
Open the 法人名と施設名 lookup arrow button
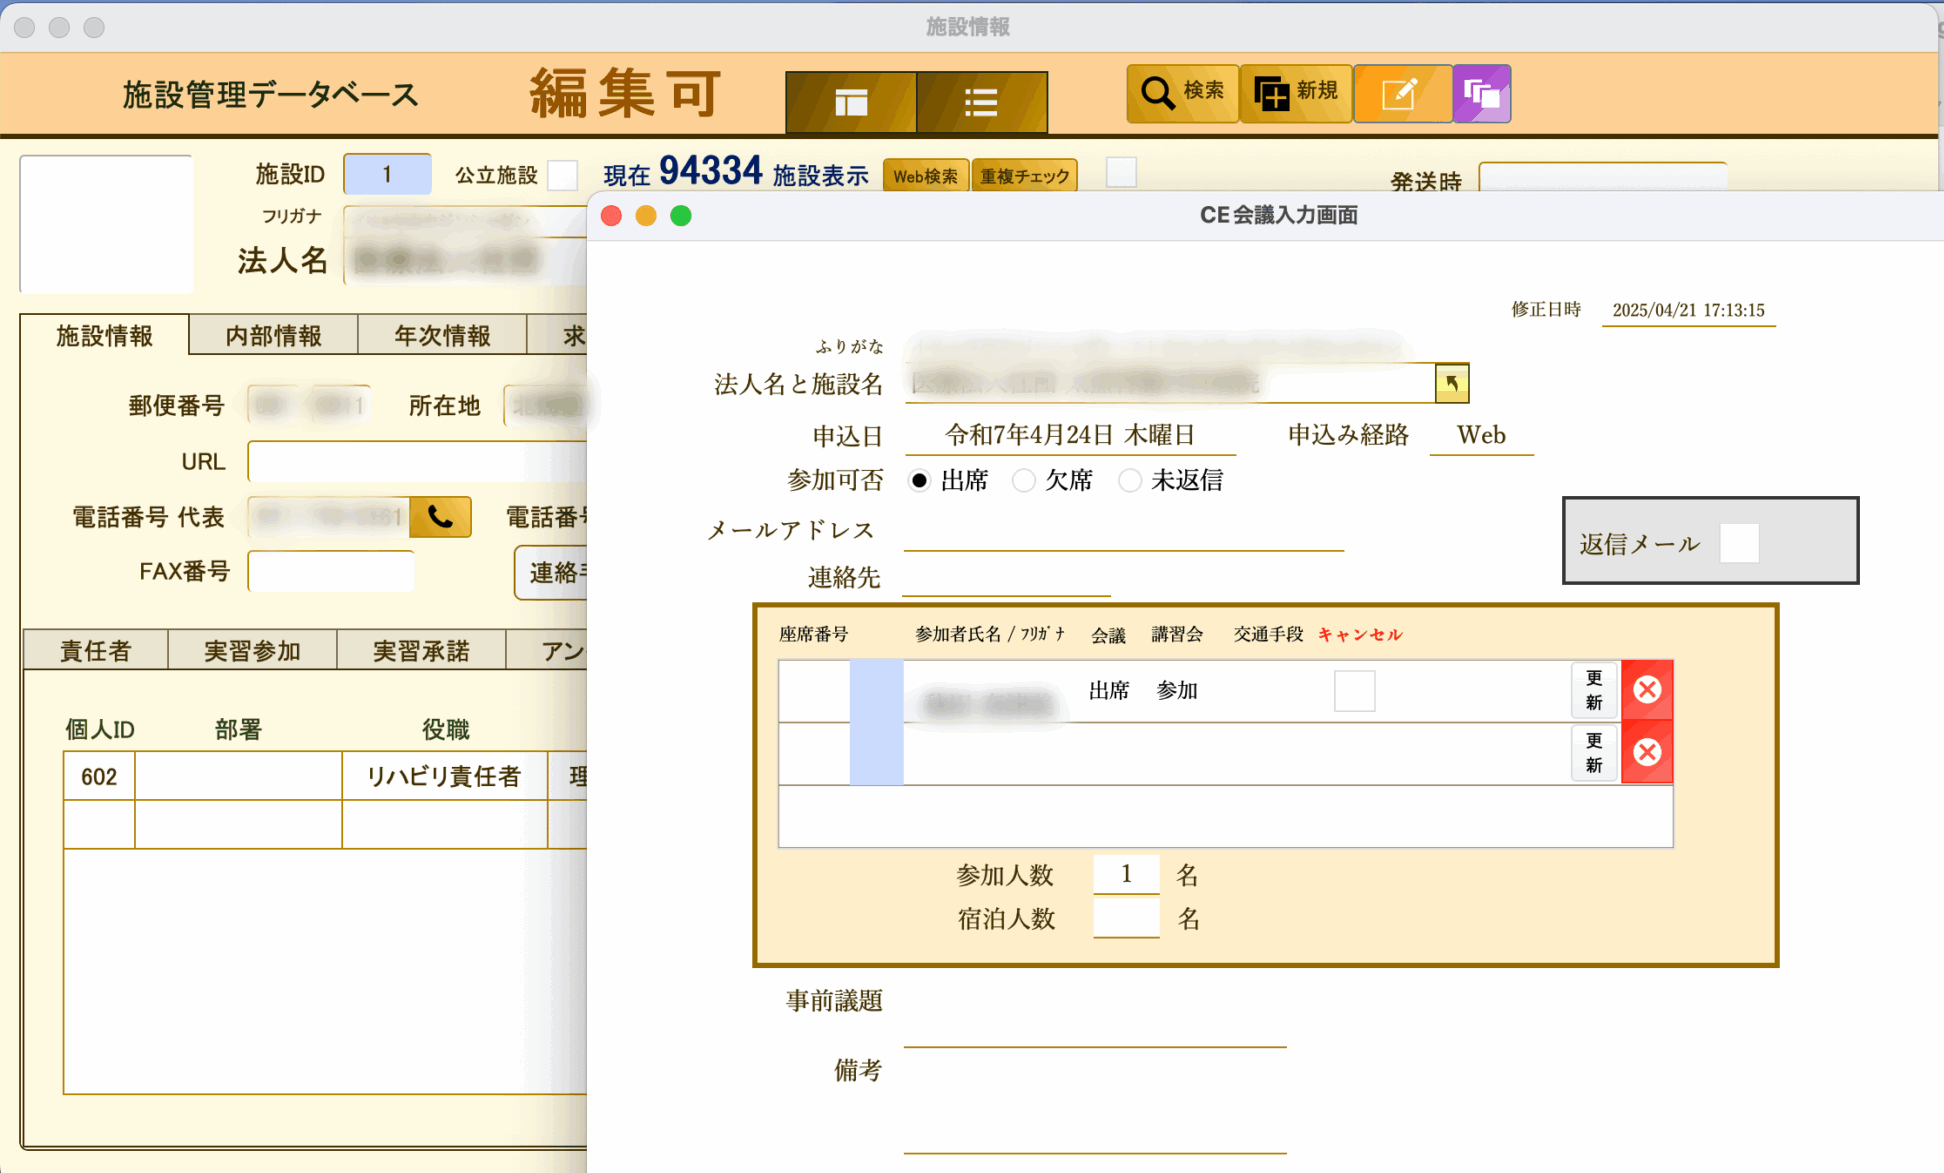pyautogui.click(x=1451, y=383)
